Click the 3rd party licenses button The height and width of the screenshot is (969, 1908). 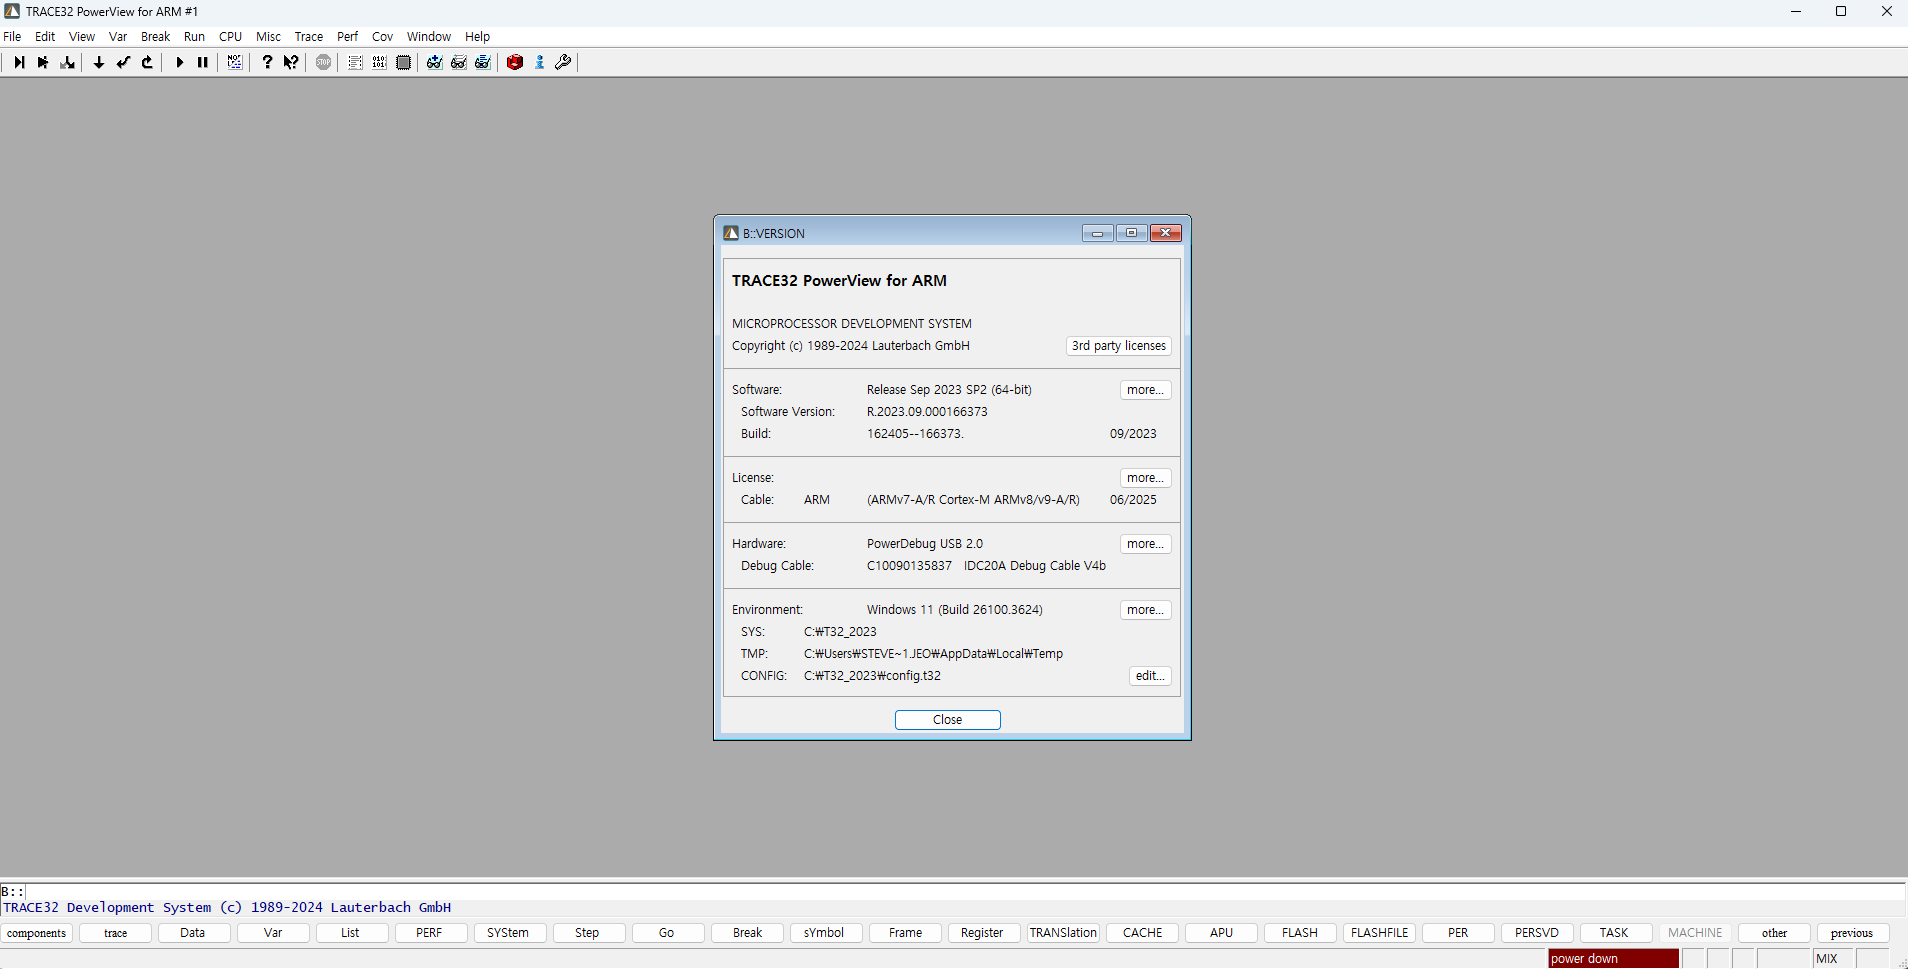click(x=1118, y=346)
